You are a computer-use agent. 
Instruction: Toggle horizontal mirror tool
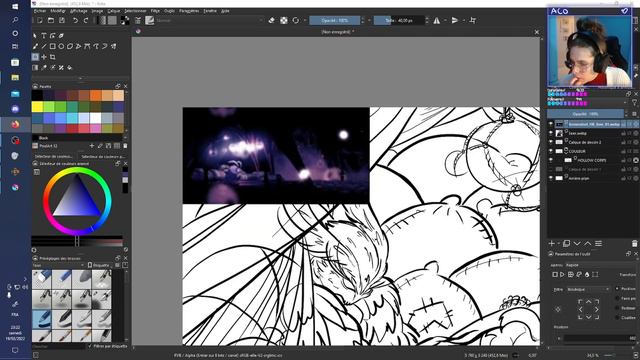pyautogui.click(x=437, y=20)
